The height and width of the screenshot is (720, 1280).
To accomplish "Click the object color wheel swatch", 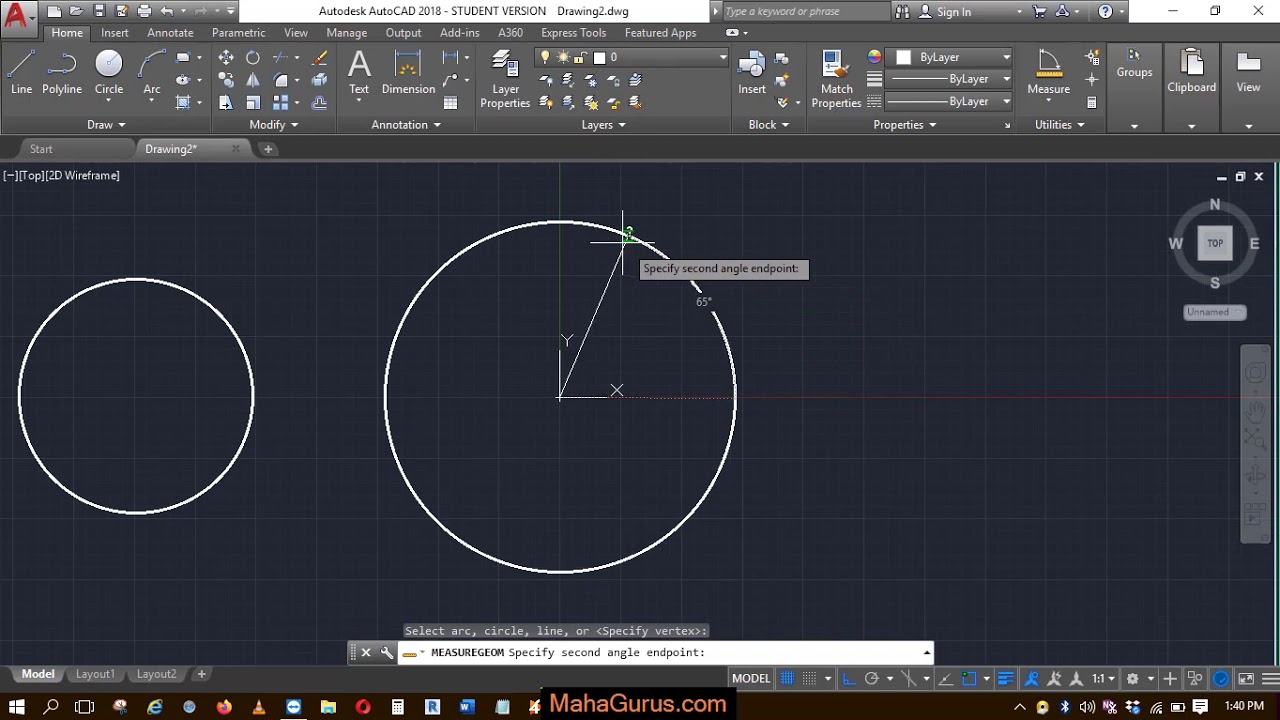I will point(875,58).
